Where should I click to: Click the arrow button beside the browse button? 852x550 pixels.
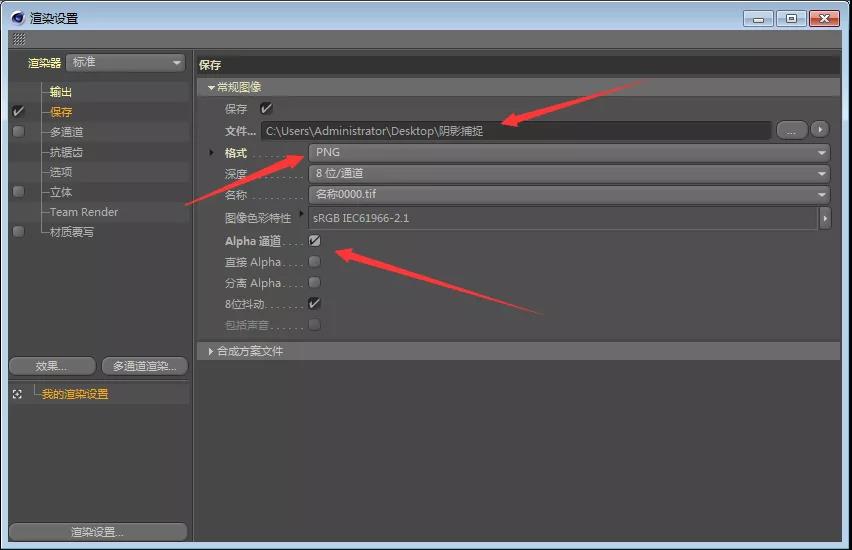coord(820,131)
